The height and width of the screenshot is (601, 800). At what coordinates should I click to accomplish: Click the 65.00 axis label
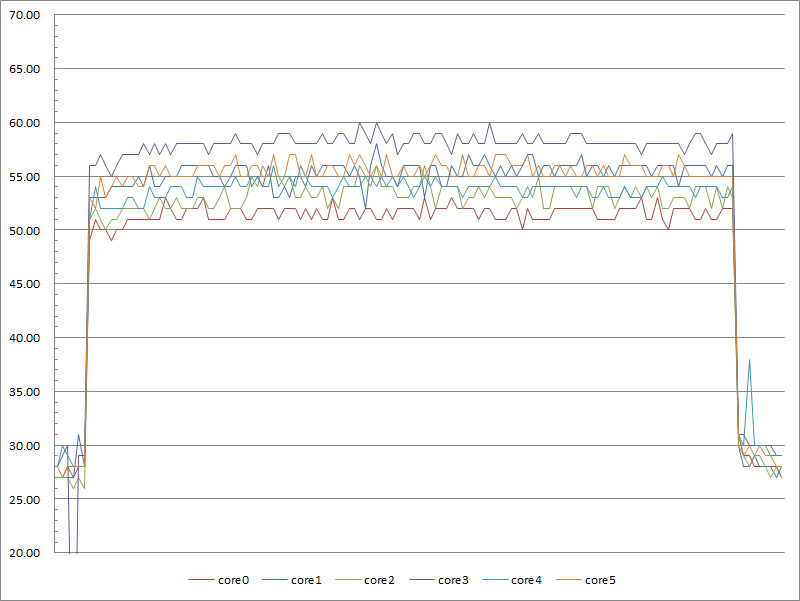point(24,69)
